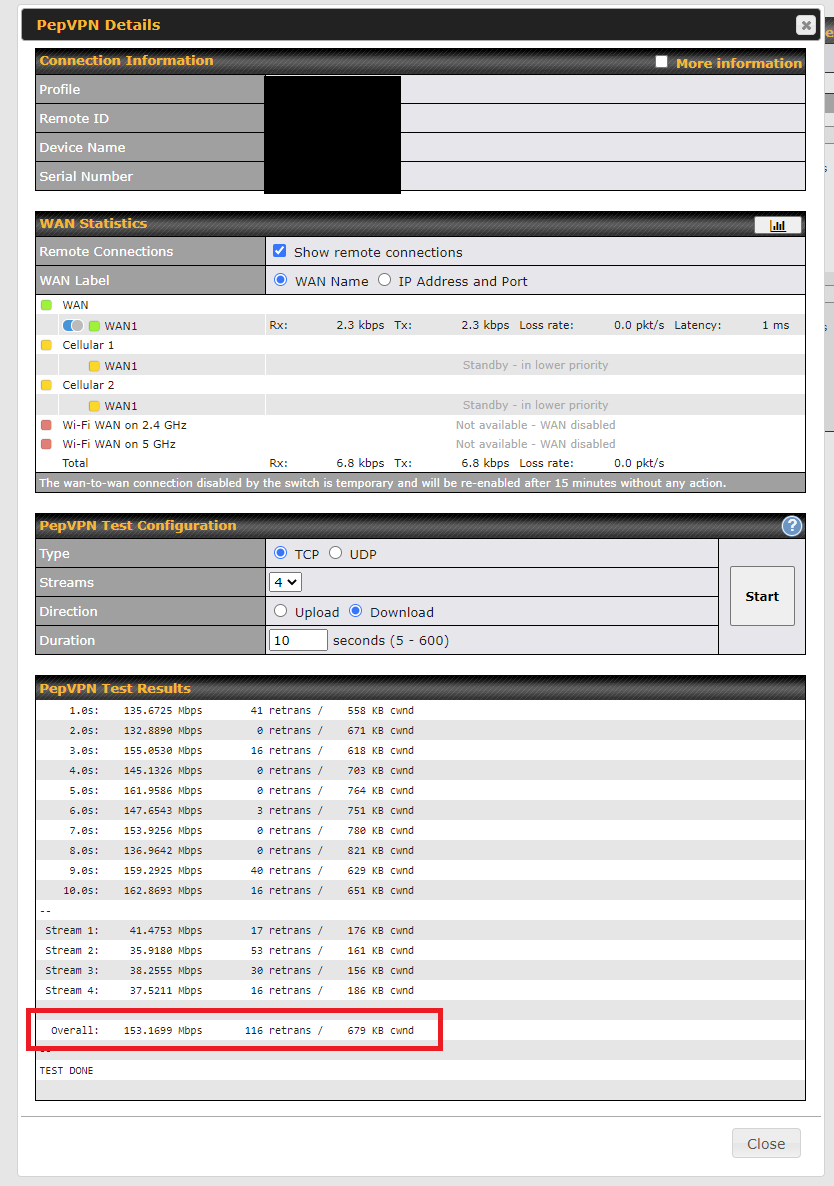Click the yellow Cellular 1 status icon
834x1186 pixels.
pos(46,345)
